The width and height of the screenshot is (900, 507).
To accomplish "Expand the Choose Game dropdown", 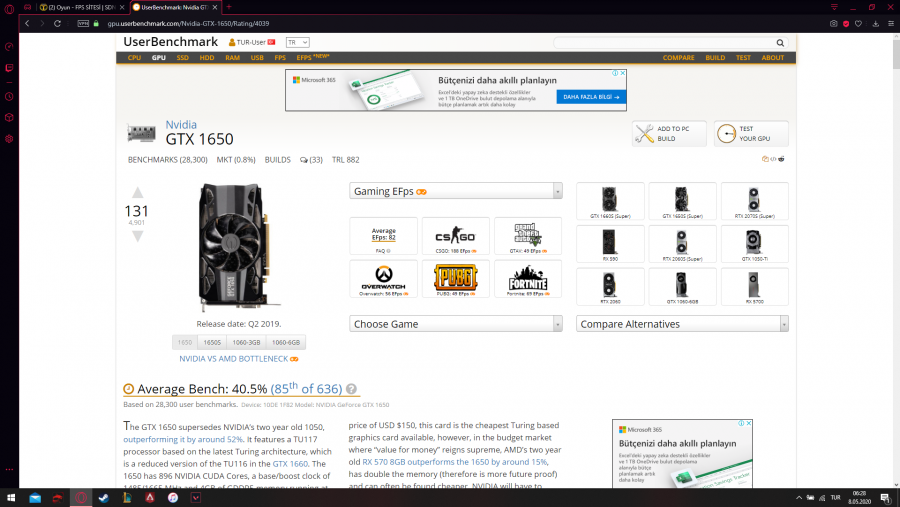I will tap(456, 324).
